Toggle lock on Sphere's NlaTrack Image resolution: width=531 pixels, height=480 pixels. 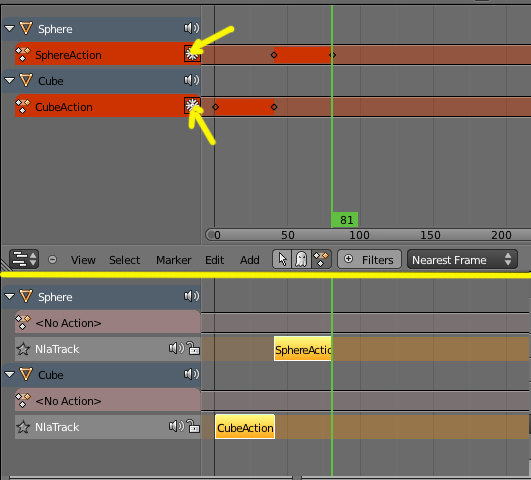[193, 348]
